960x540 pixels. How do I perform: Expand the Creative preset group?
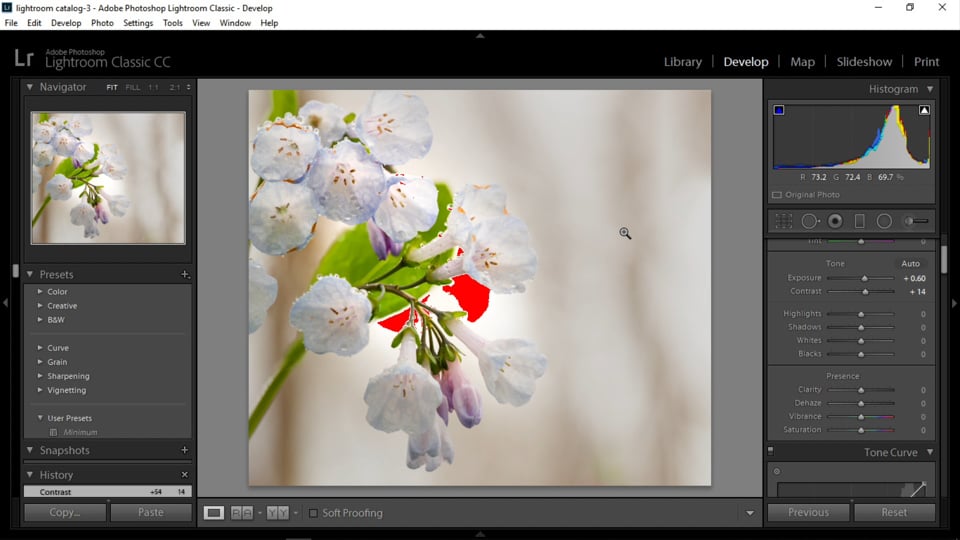pos(40,306)
